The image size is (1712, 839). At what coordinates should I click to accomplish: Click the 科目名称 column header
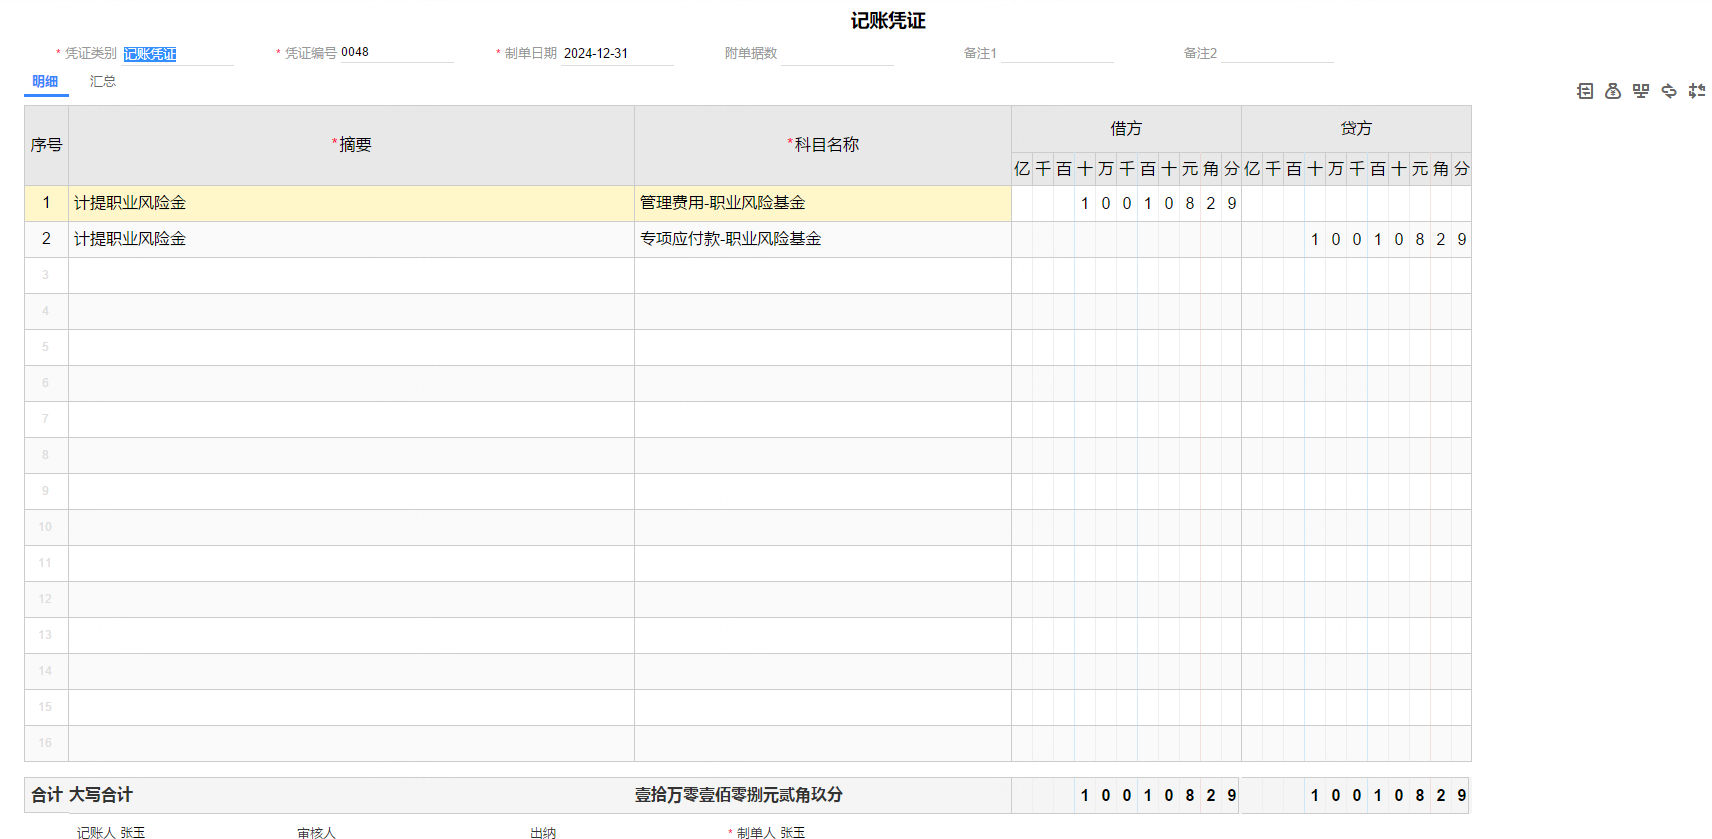click(x=822, y=145)
